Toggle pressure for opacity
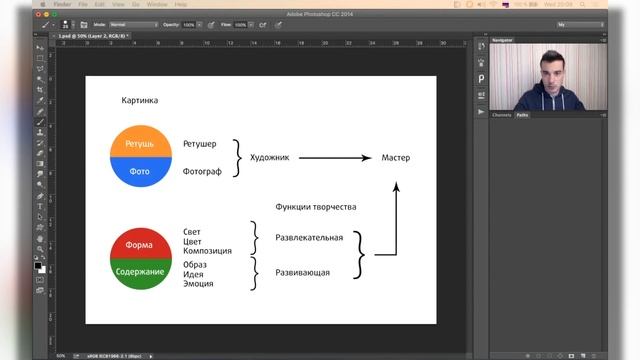Image resolution: width=640 pixels, height=360 pixels. click(211, 25)
